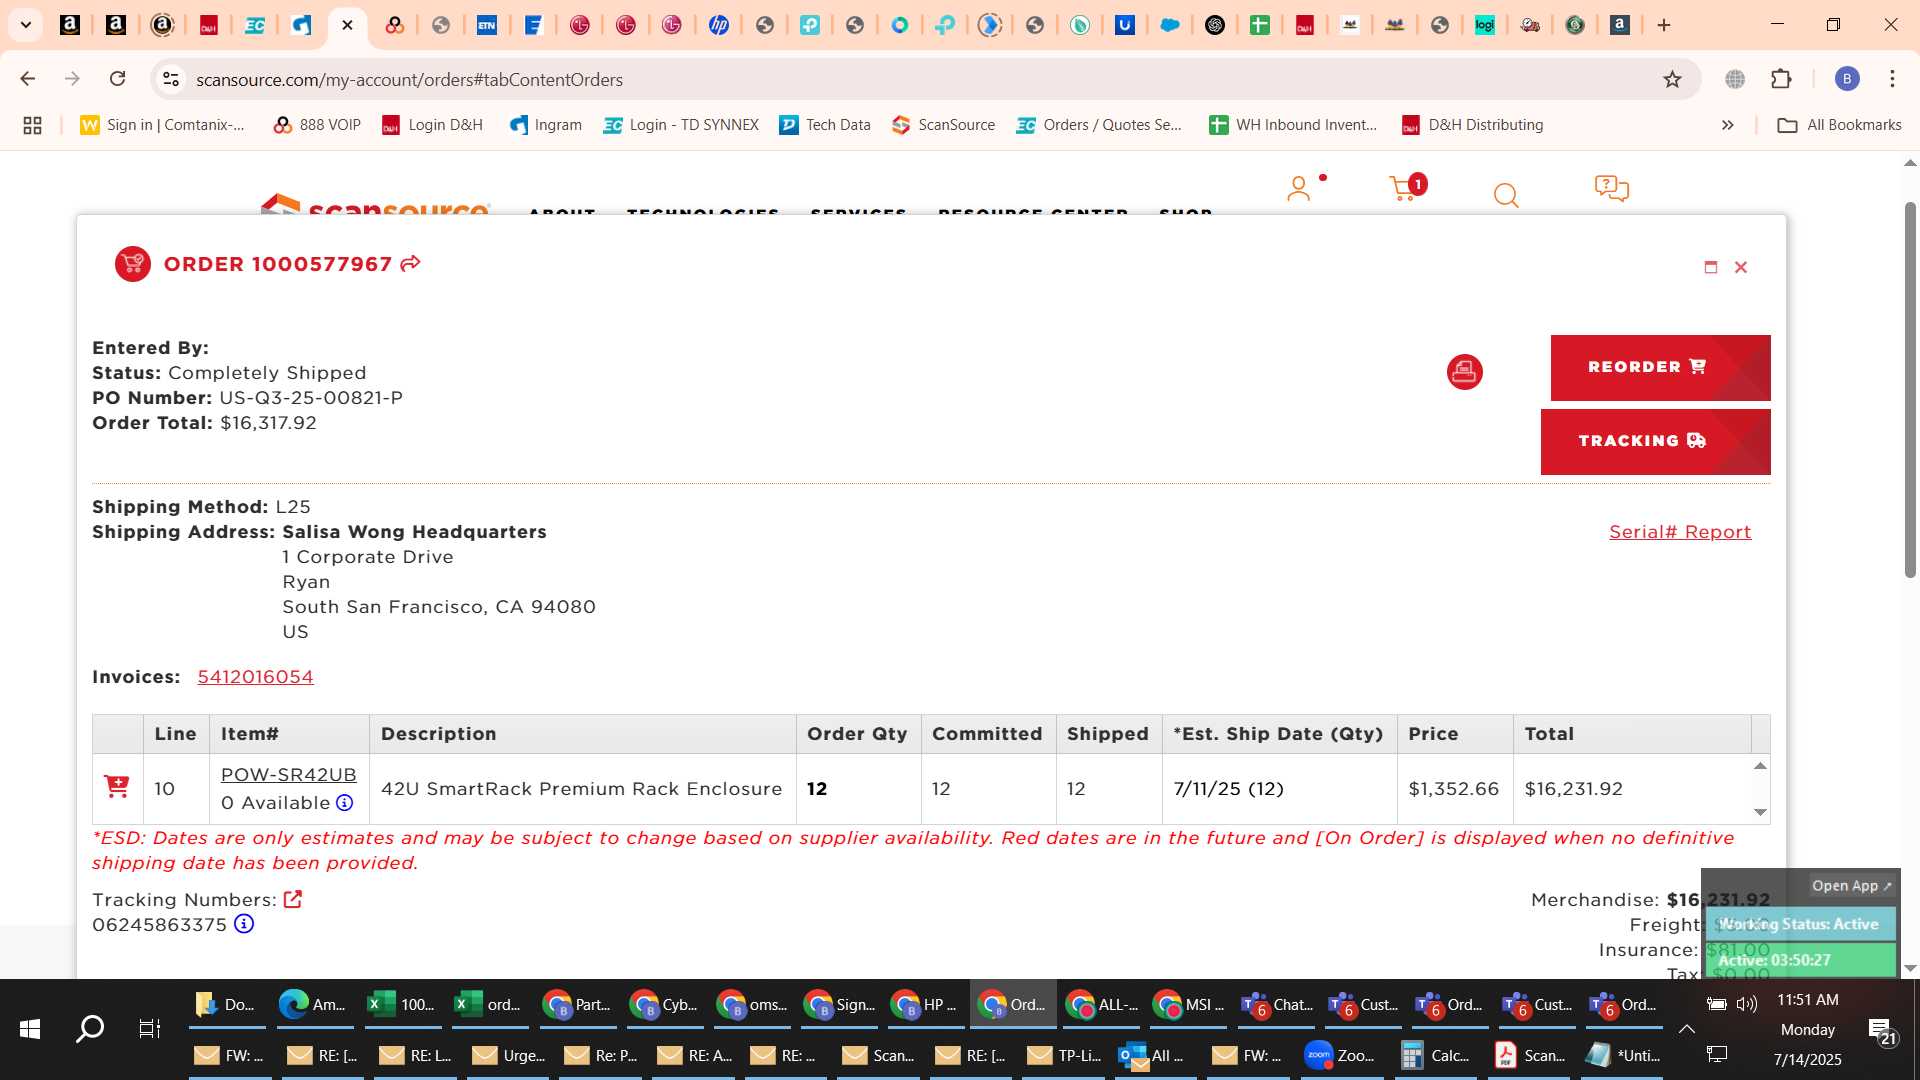This screenshot has height=1080, width=1920.
Task: Close the order details popup
Action: pyautogui.click(x=1741, y=267)
